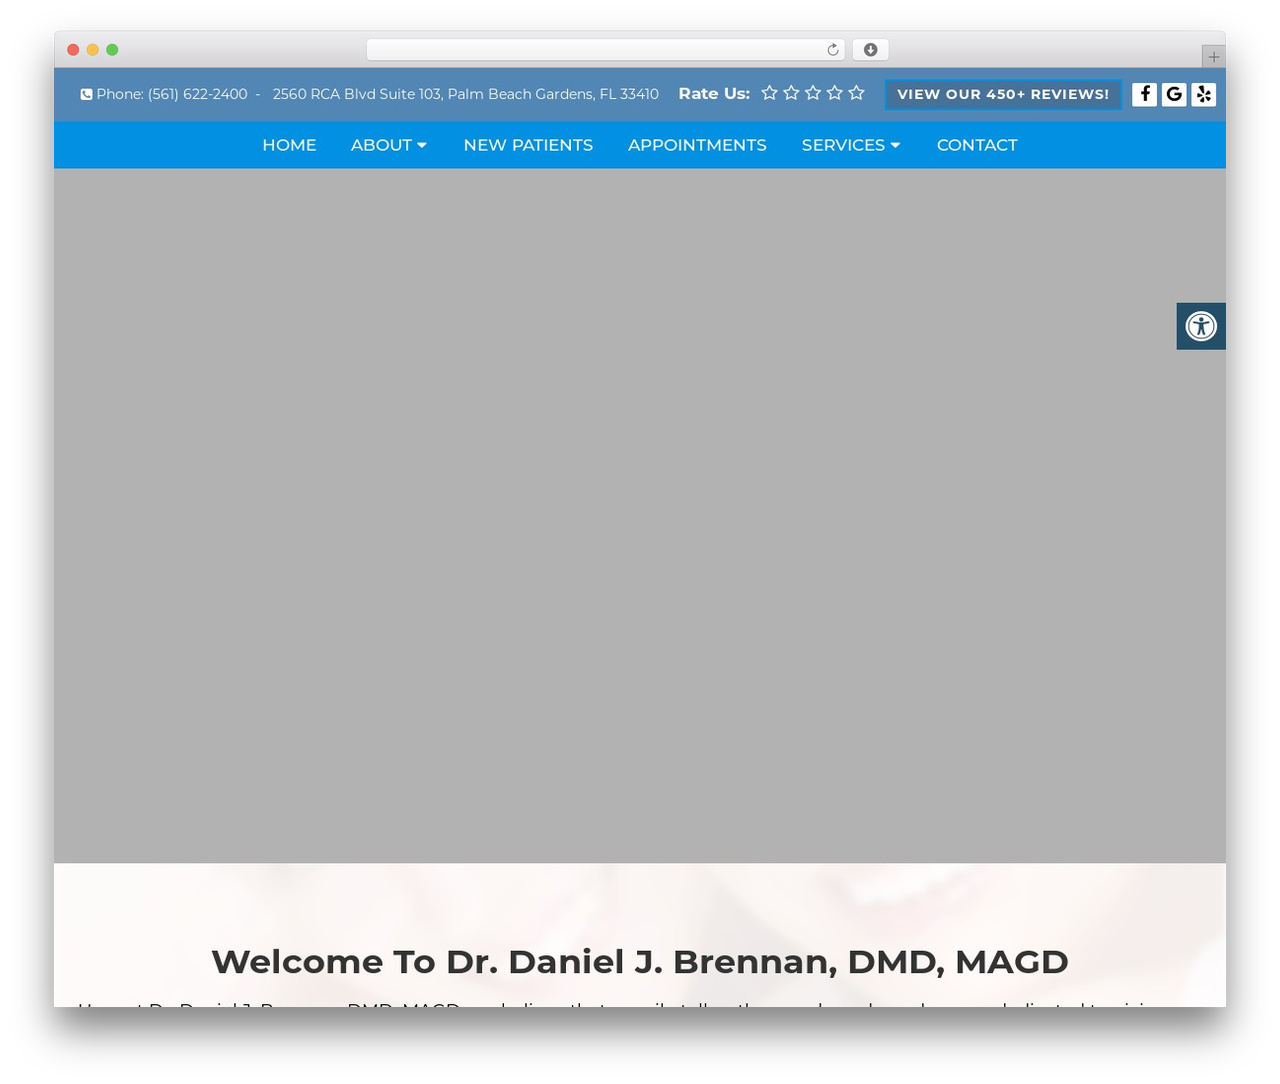The image size is (1280, 1084).
Task: Rate one star in Rate Us
Action: [769, 93]
